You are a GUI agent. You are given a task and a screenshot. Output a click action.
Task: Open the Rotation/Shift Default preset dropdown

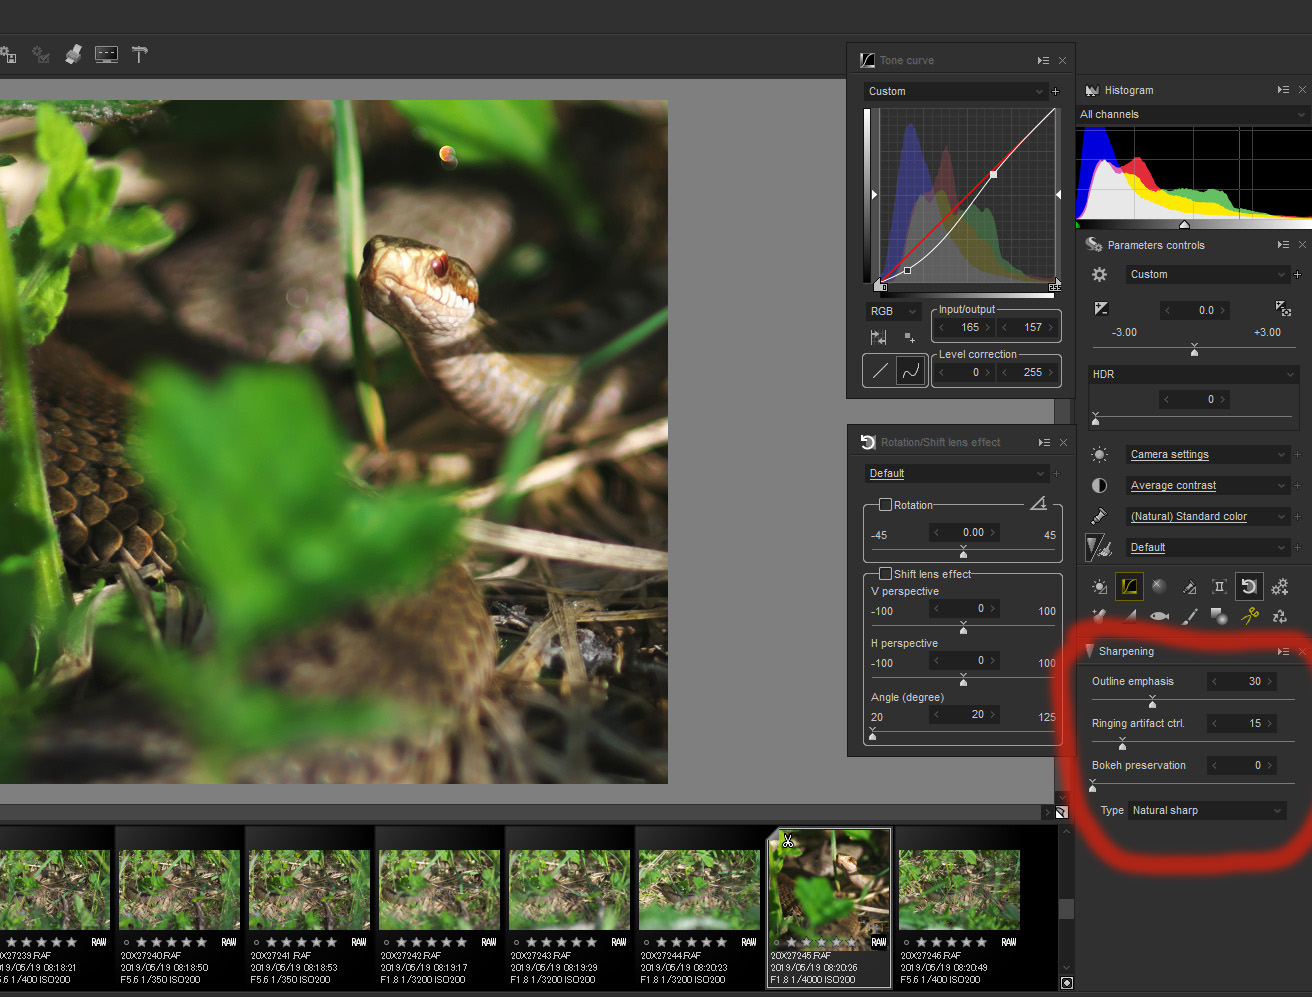coord(955,473)
